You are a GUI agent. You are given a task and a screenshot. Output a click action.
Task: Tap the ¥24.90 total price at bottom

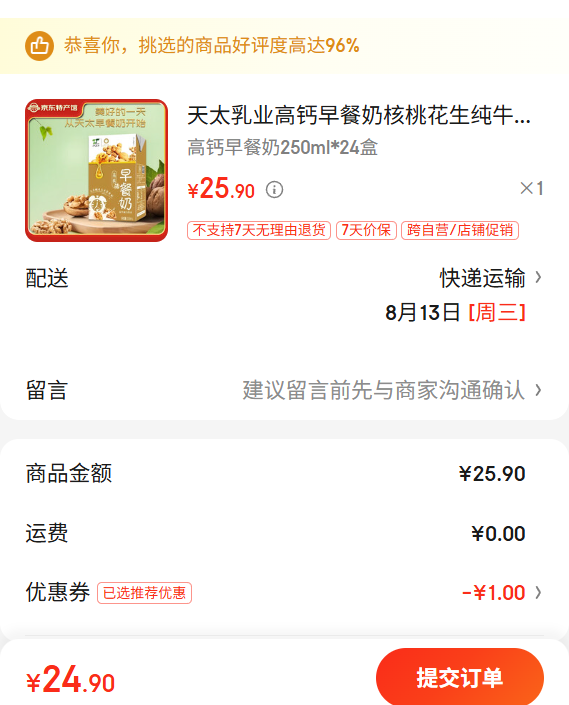click(71, 679)
